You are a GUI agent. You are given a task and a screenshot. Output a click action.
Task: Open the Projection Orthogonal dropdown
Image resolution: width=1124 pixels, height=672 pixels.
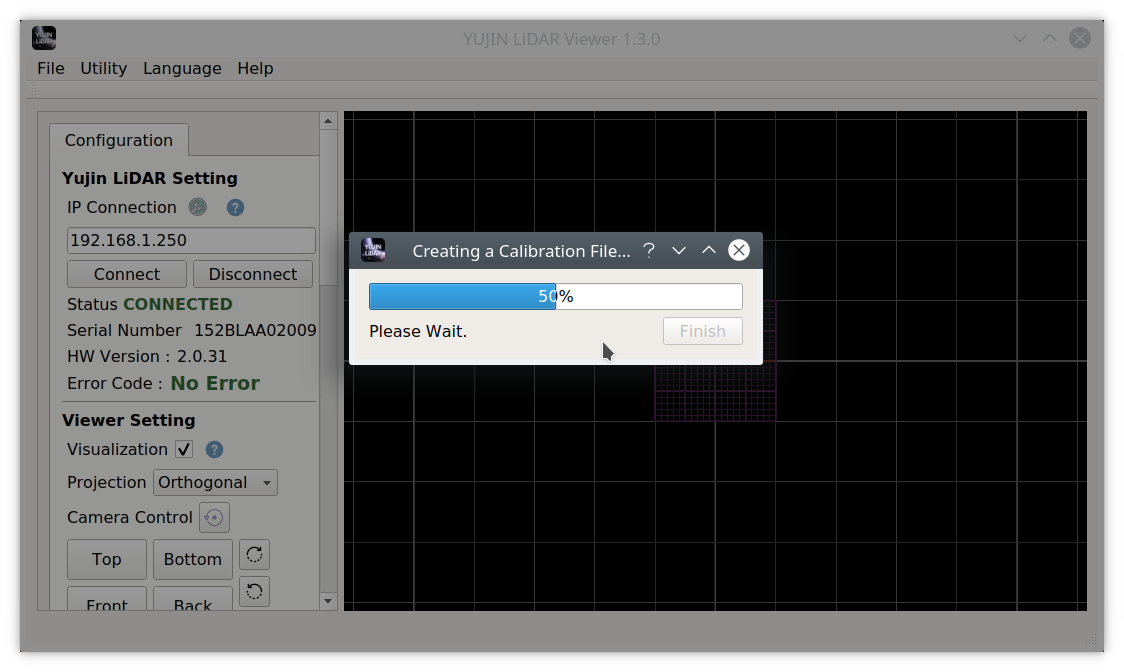[215, 483]
